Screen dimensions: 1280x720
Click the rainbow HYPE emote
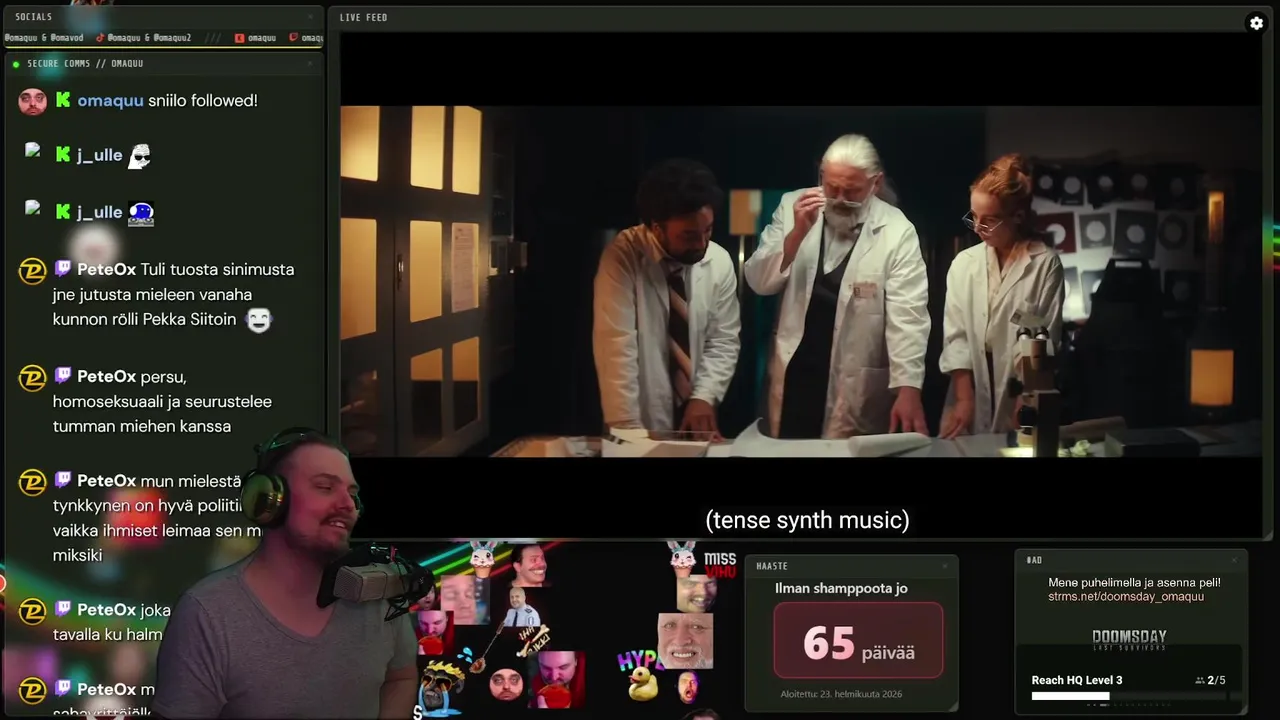pos(640,661)
